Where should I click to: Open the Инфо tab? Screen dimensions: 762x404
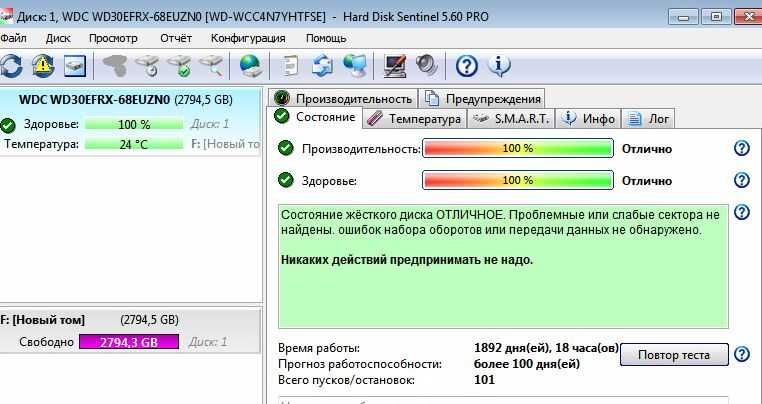coord(588,119)
